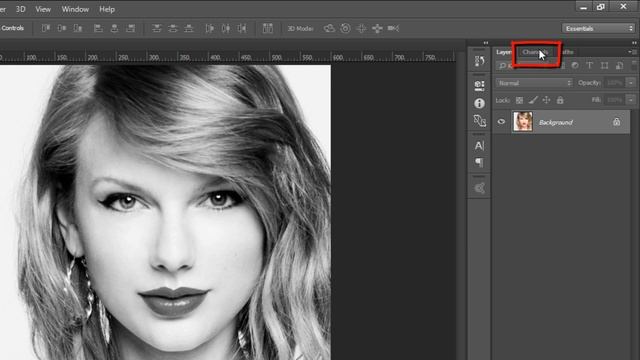Open the Layers panel flyout menu
Image resolution: width=640 pixels, height=360 pixels.
[632, 52]
